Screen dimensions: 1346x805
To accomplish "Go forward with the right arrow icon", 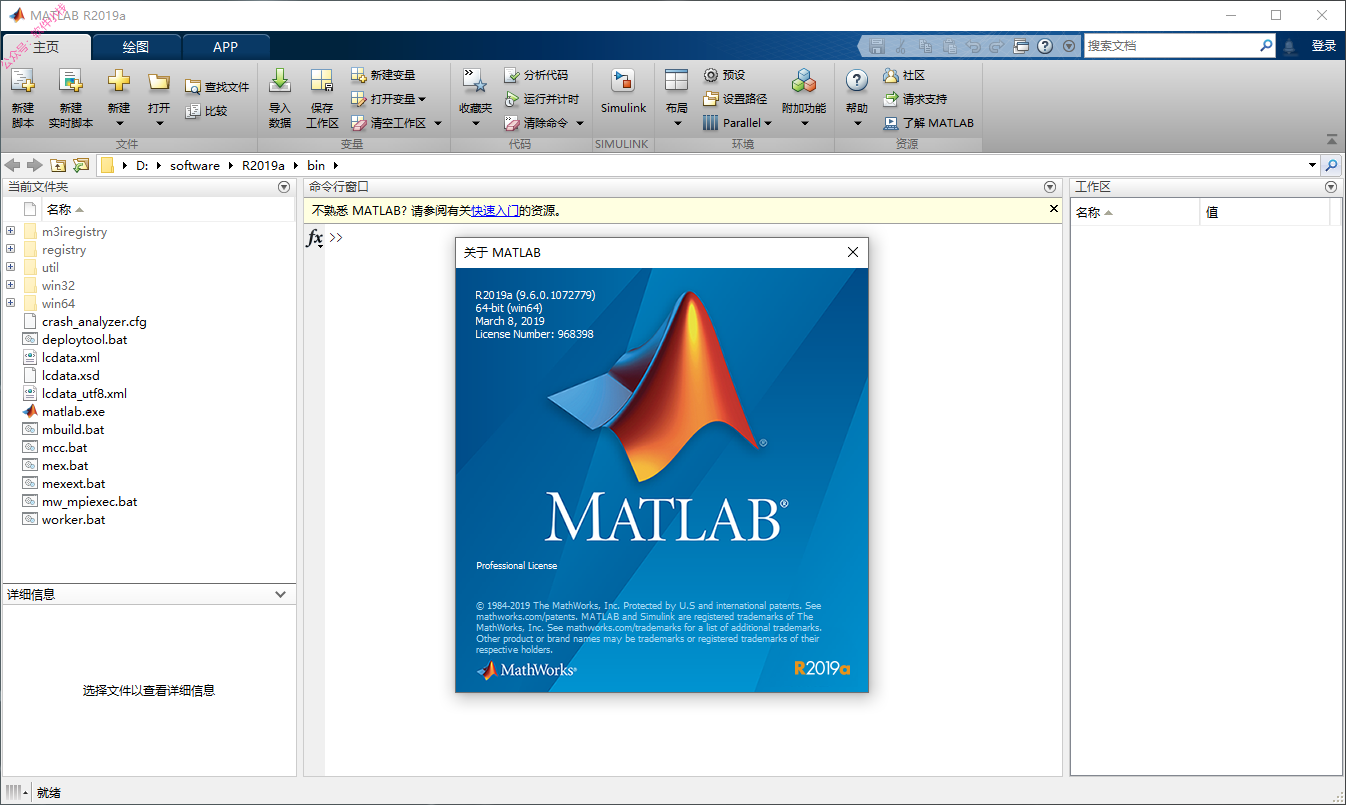I will coord(35,165).
